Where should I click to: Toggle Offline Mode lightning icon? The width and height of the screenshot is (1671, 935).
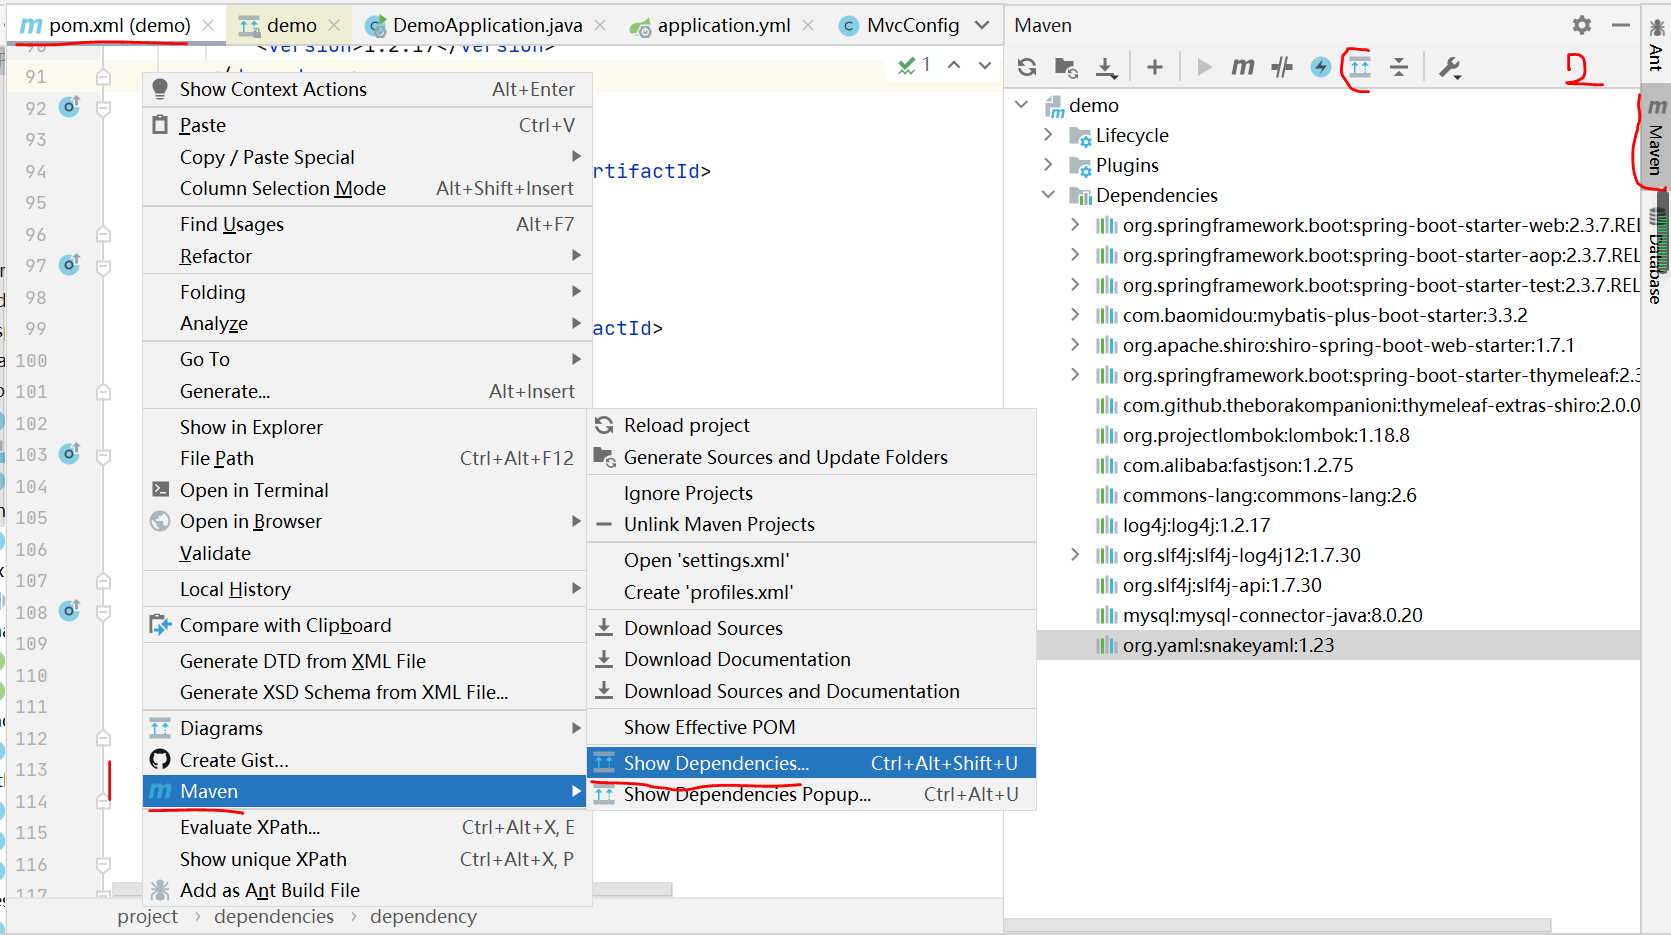pos(1320,66)
